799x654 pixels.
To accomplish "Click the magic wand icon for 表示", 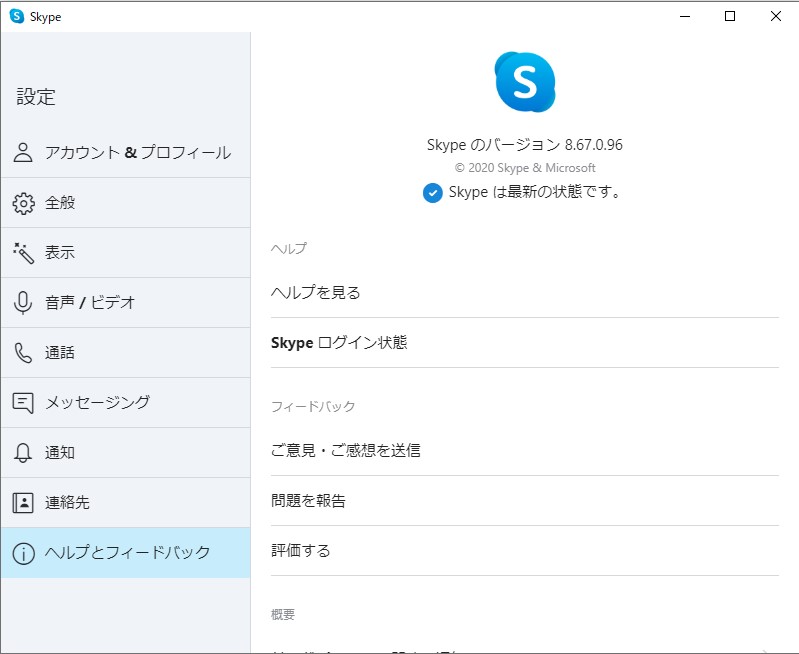I will point(23,253).
